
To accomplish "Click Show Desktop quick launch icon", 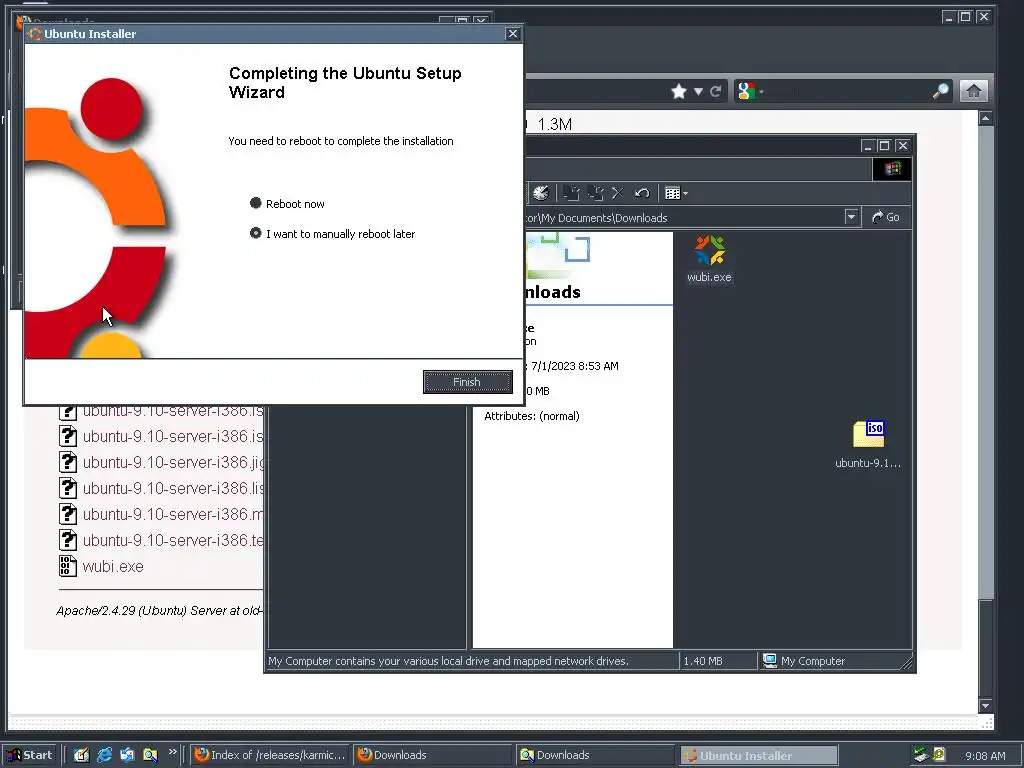I will coord(81,755).
